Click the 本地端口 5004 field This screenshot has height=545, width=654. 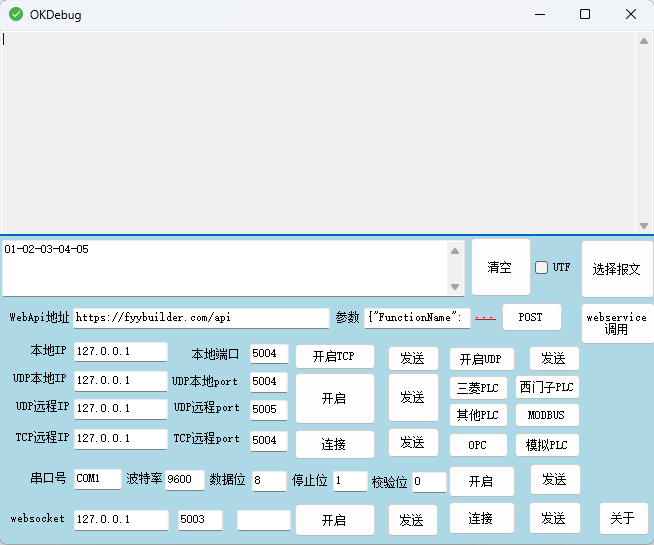[269, 354]
